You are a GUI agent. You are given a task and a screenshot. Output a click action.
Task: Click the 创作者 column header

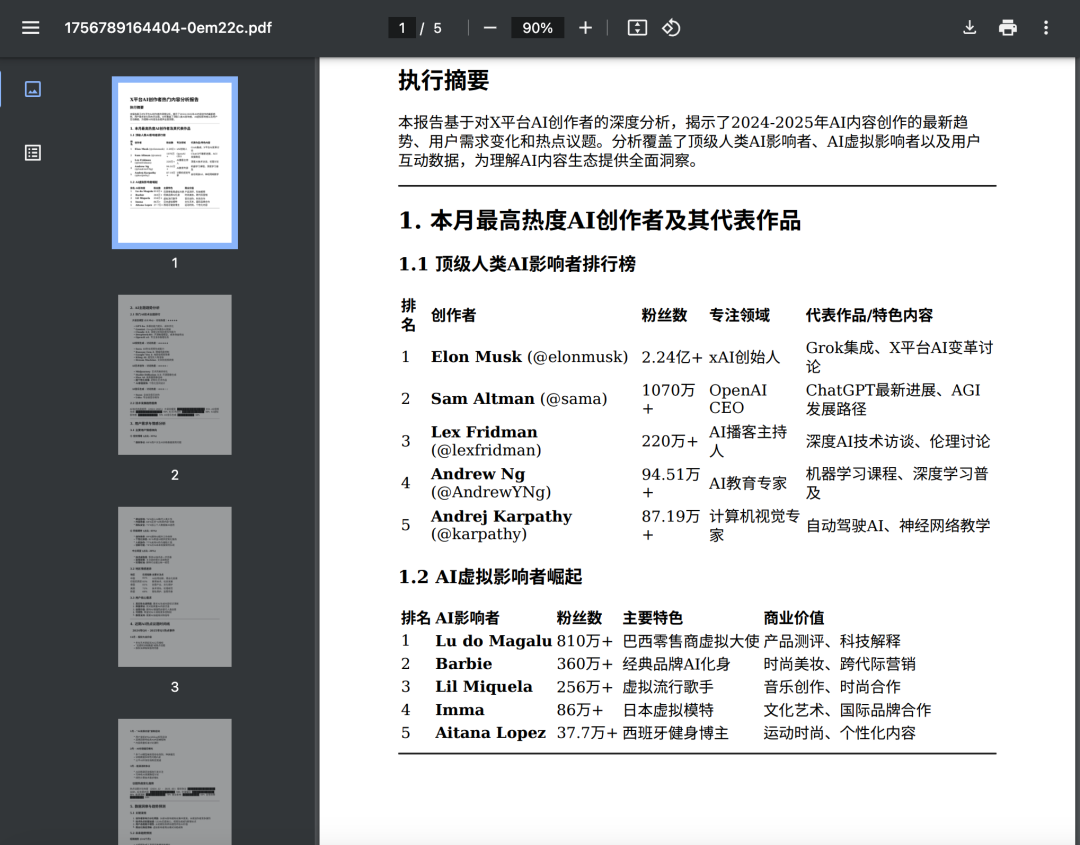453,315
